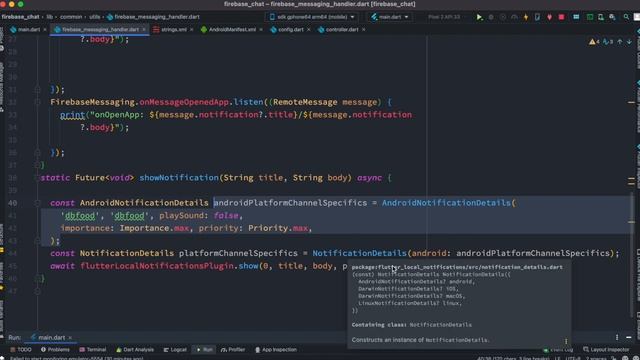Toggle the fold marker at line 43
Image resolution: width=640 pixels, height=360 pixels.
[x=38, y=241]
